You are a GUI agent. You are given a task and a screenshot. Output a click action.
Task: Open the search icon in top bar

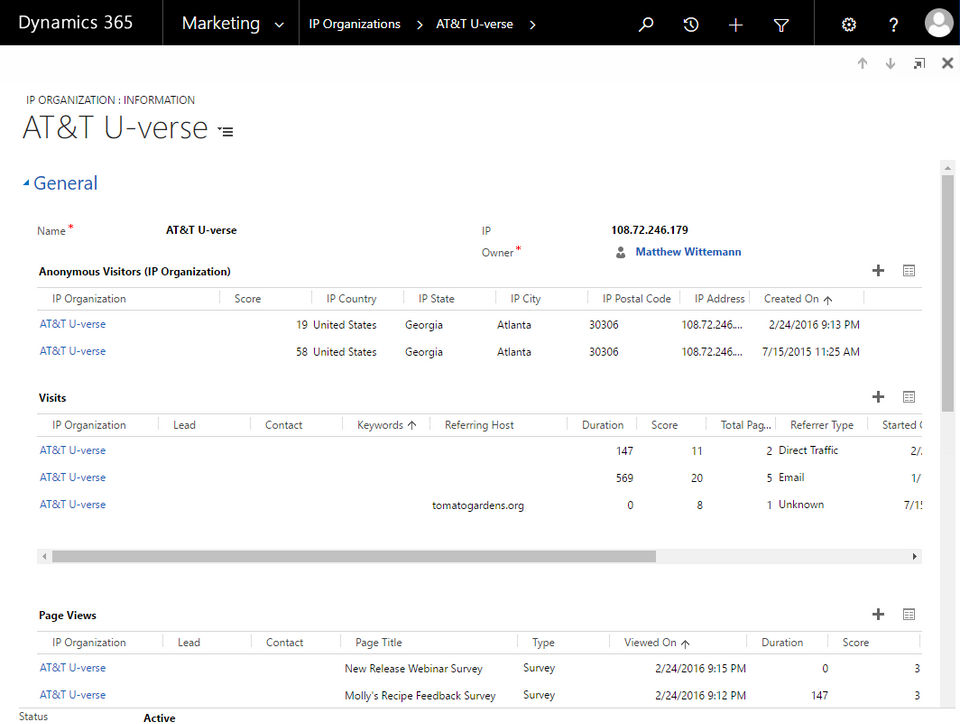[x=646, y=24]
